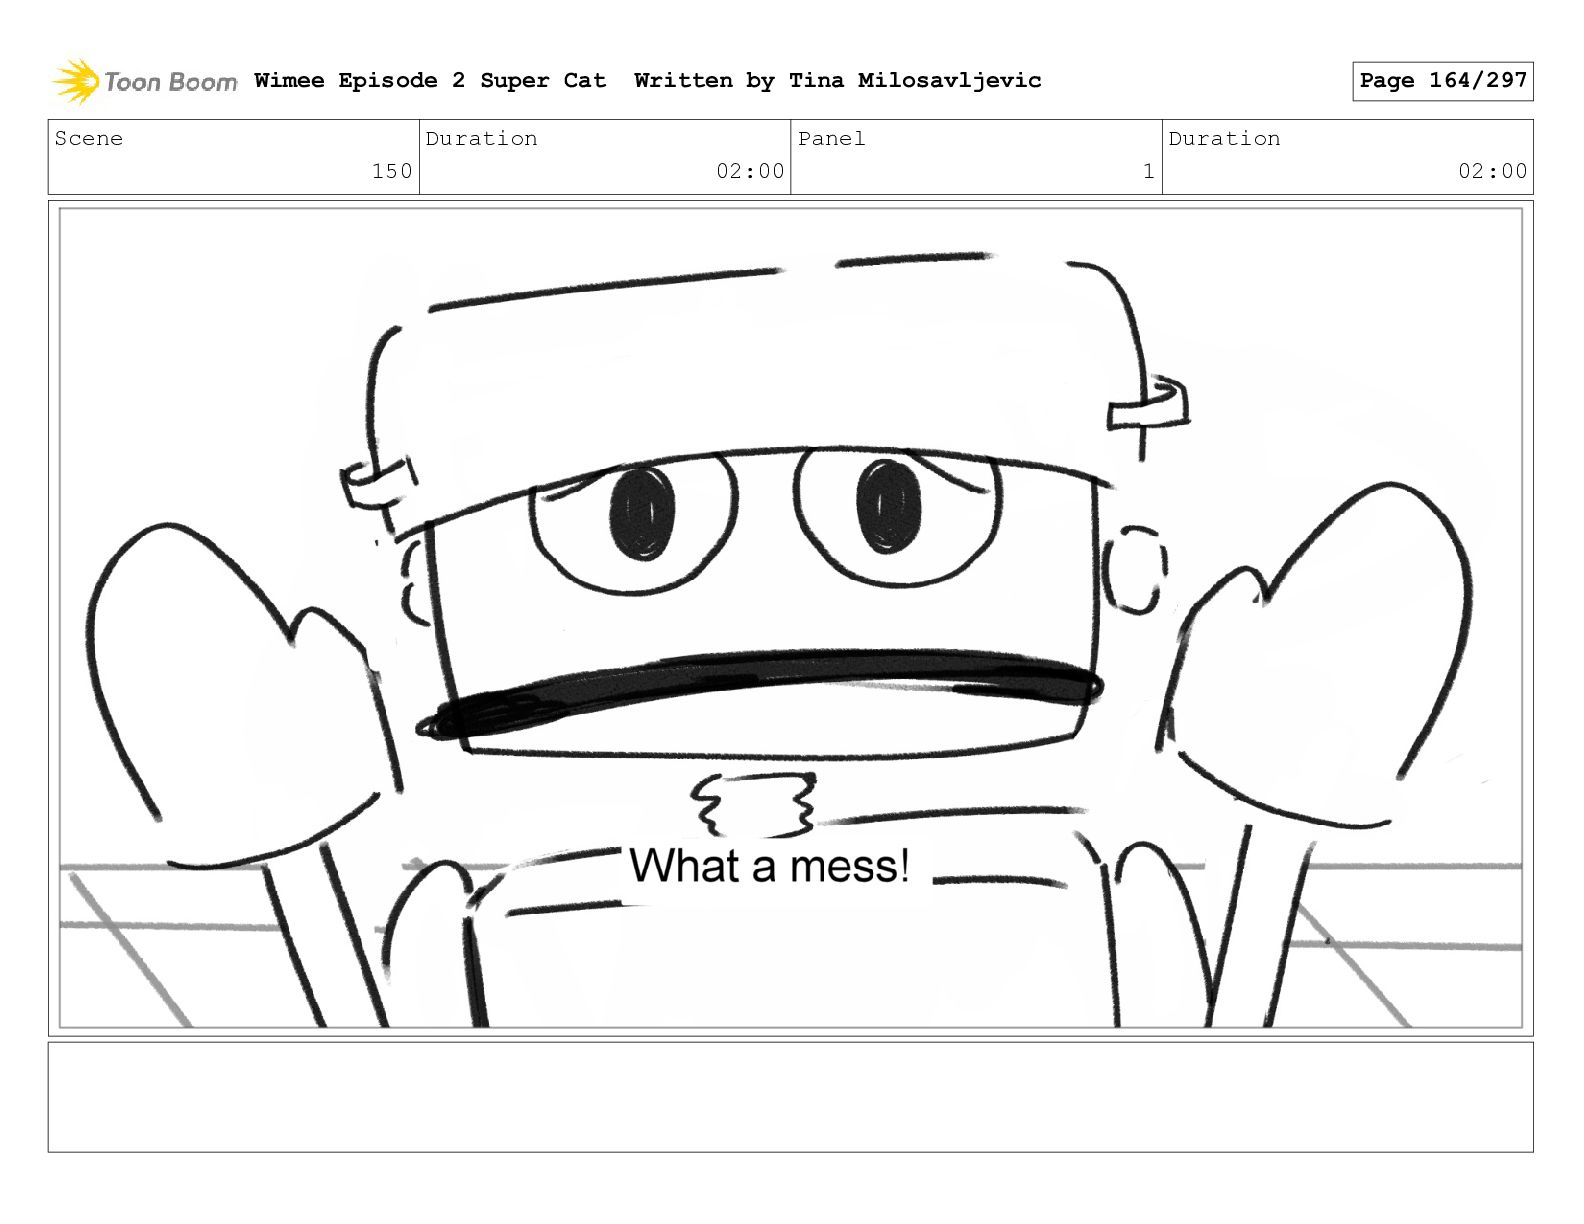The image size is (1584, 1224).
Task: Click the 'Panel' header label
Action: click(x=831, y=138)
